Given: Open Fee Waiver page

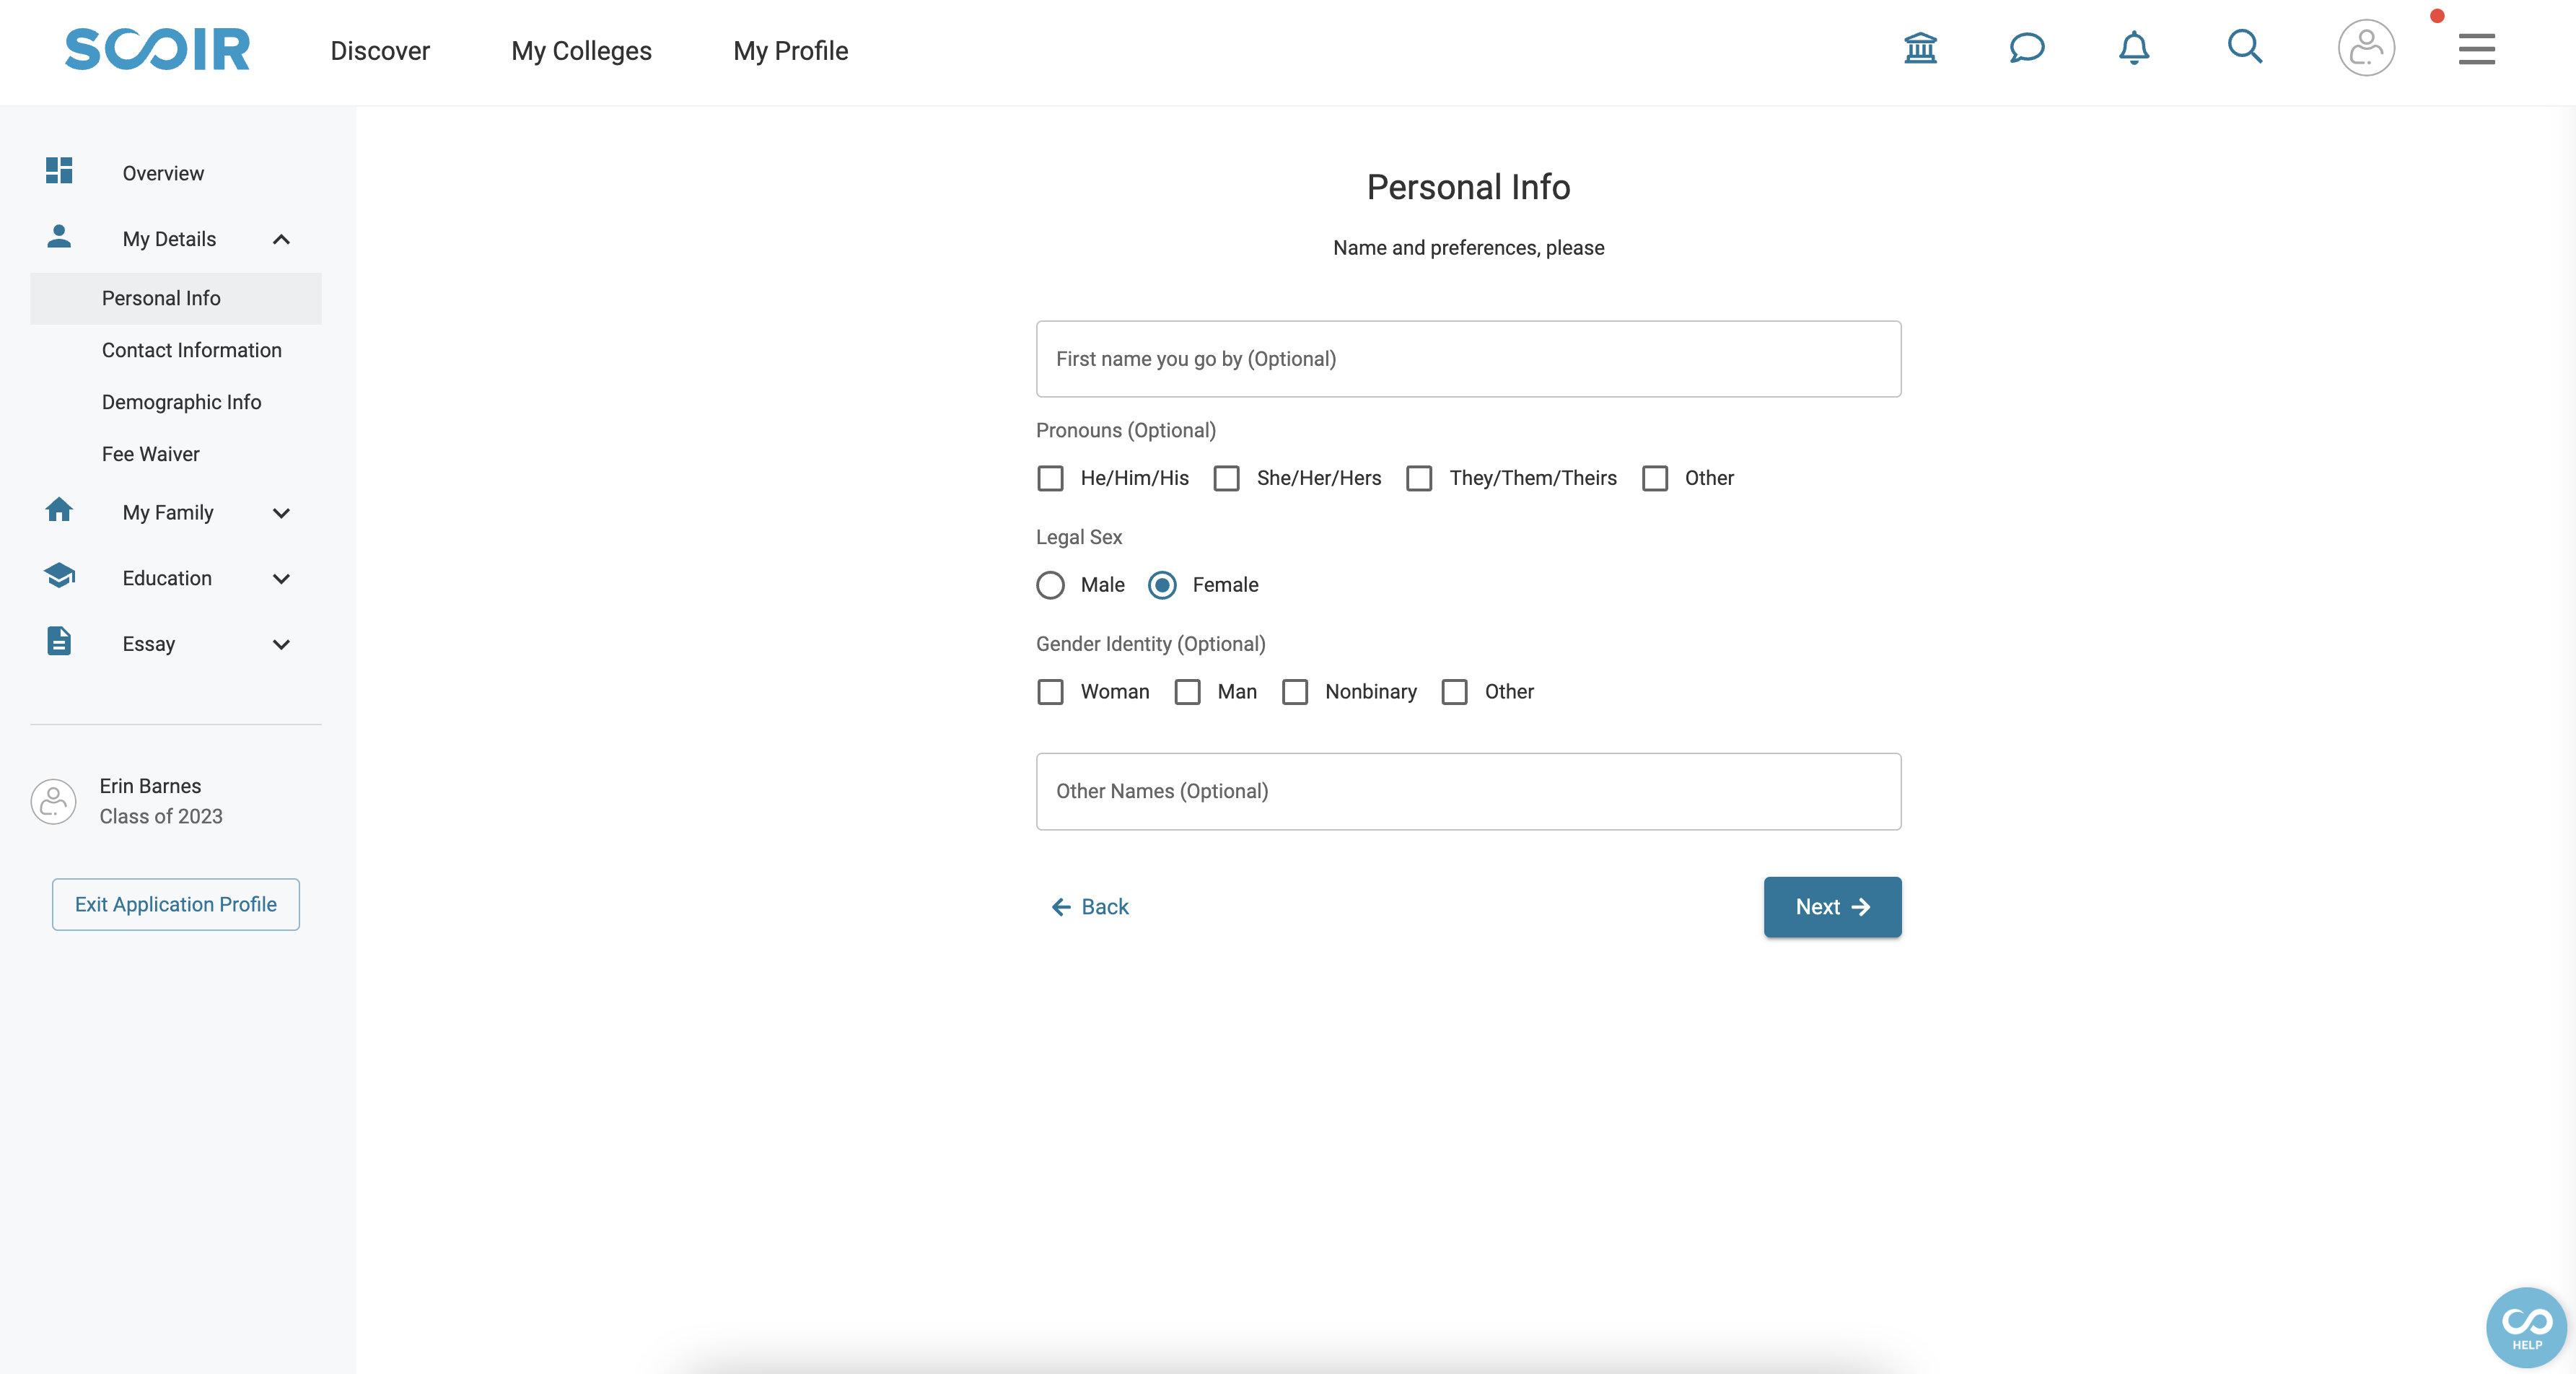Looking at the screenshot, I should [150, 454].
